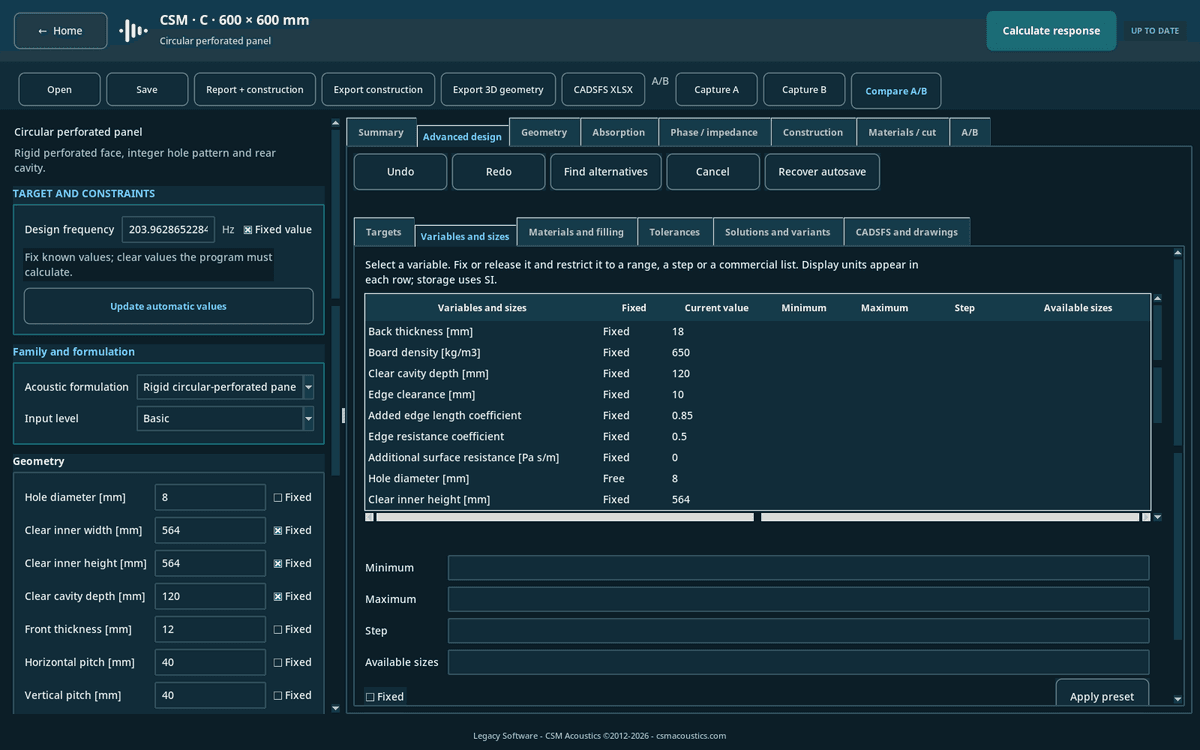Tick the Fixed box for Front thickness
The height and width of the screenshot is (750, 1200).
(x=278, y=630)
